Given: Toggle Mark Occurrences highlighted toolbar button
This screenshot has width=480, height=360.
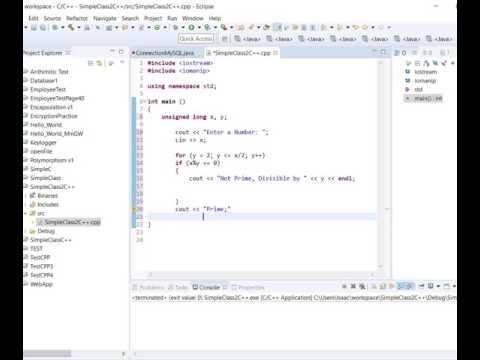Looking at the screenshot, I should tap(277, 28).
